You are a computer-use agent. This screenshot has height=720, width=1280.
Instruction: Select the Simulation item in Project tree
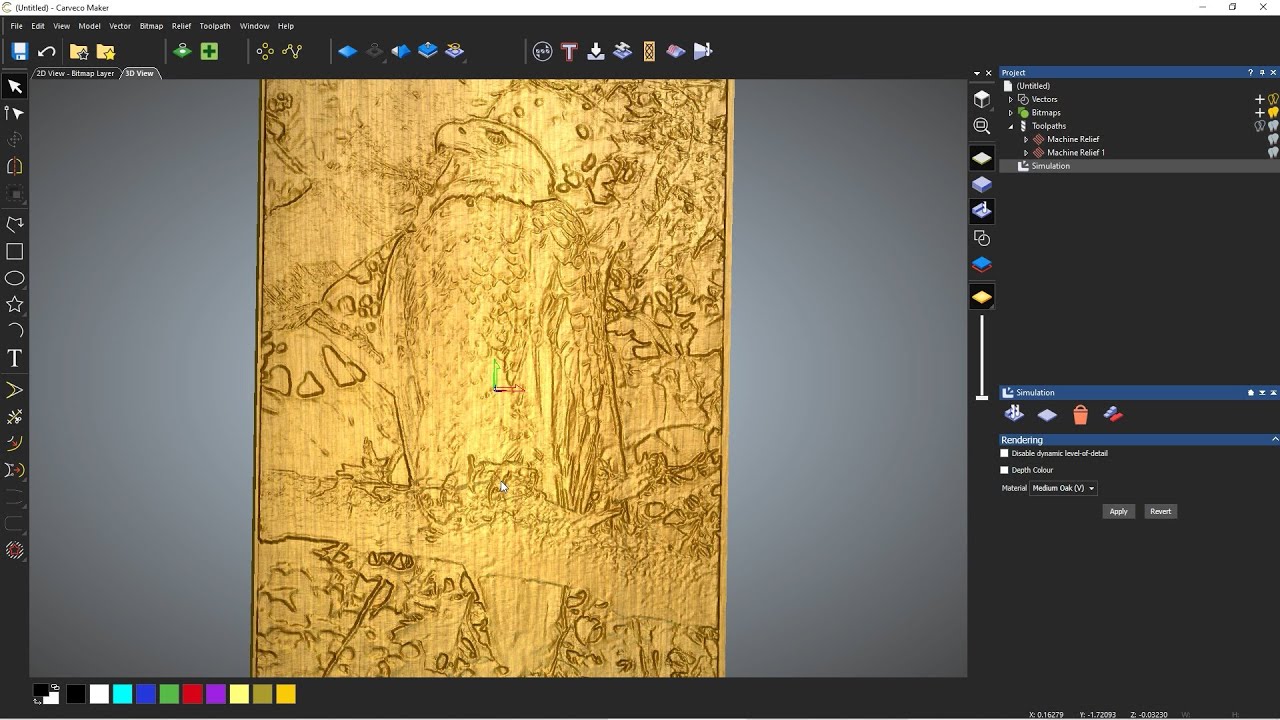pyautogui.click(x=1050, y=166)
